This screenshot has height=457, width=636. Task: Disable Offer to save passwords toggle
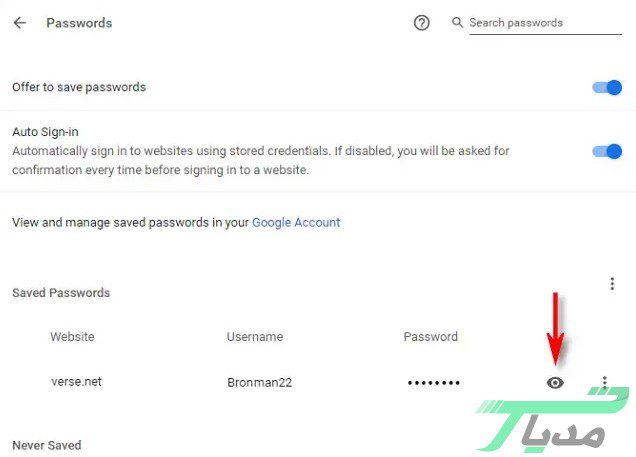click(x=607, y=87)
